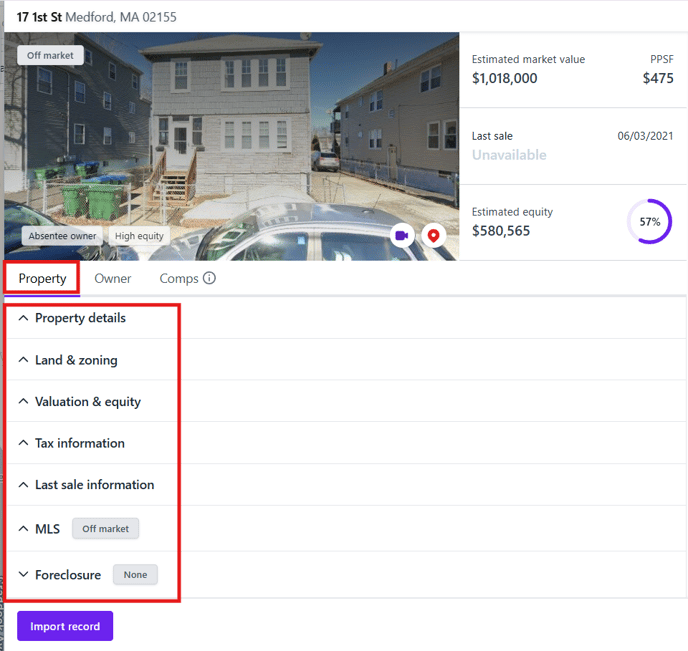Click the Absentee owner tag
Viewport: 688px width, 651px height.
click(x=62, y=236)
